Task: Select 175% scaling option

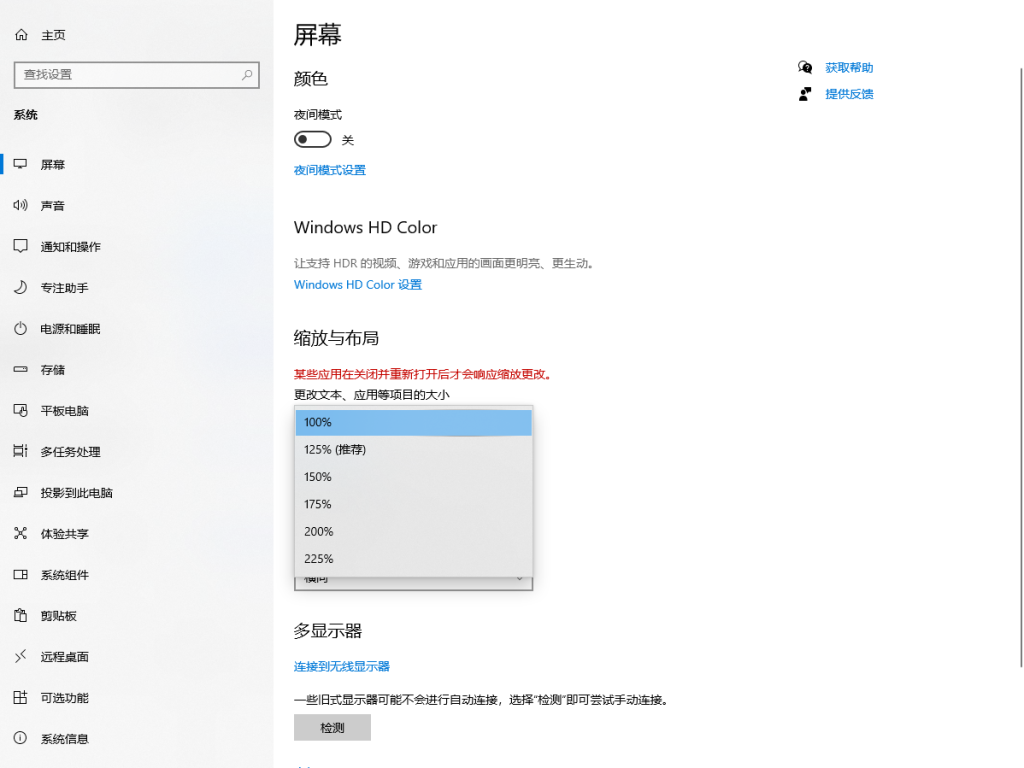Action: point(413,504)
